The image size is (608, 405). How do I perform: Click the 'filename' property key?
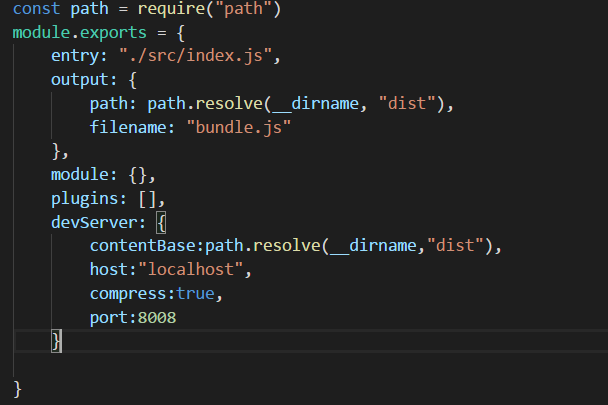[x=128, y=127]
